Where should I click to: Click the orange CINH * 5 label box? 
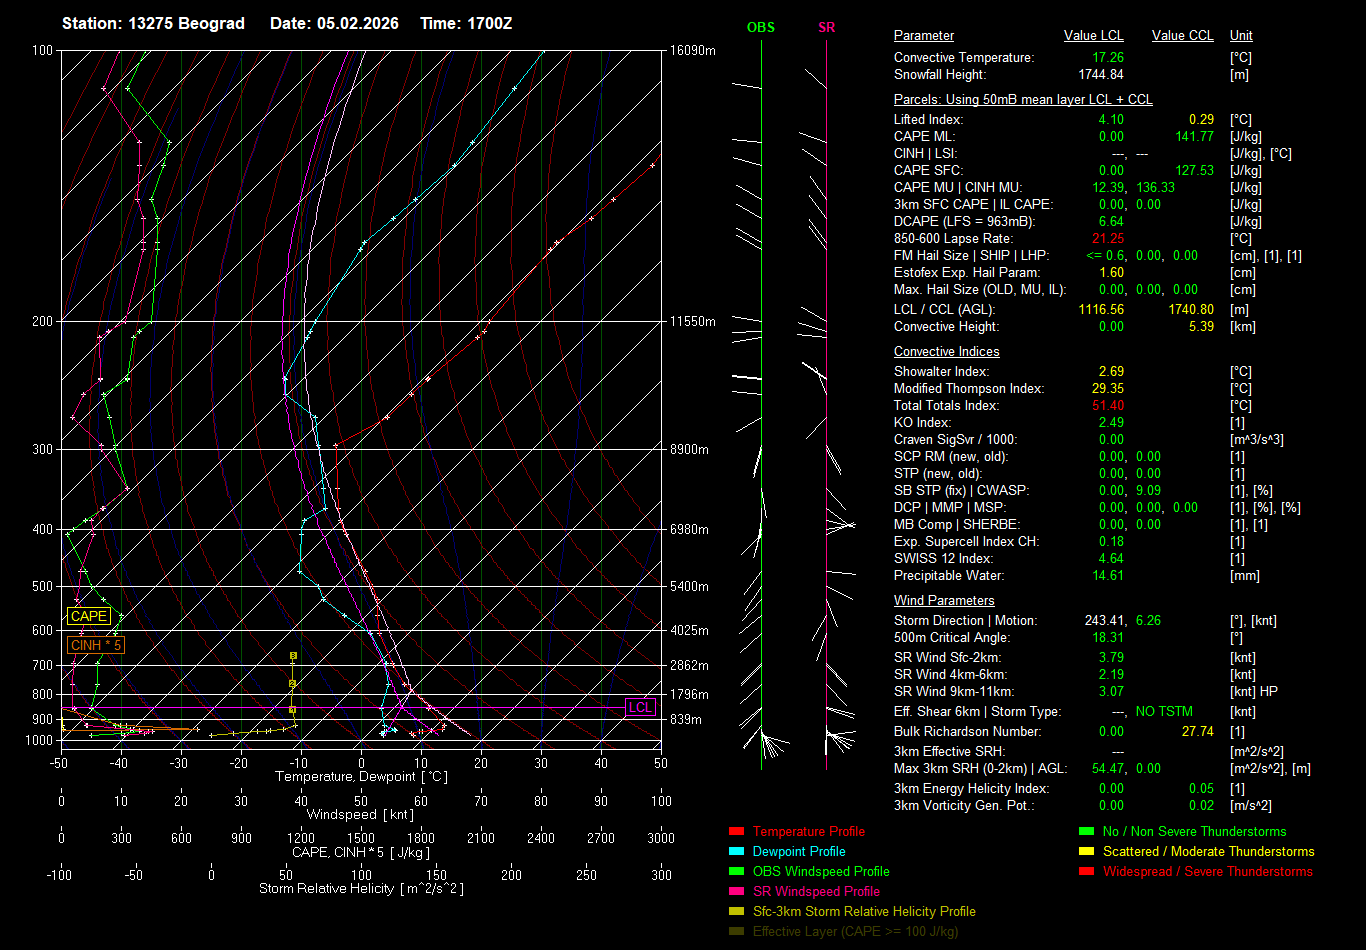click(96, 646)
